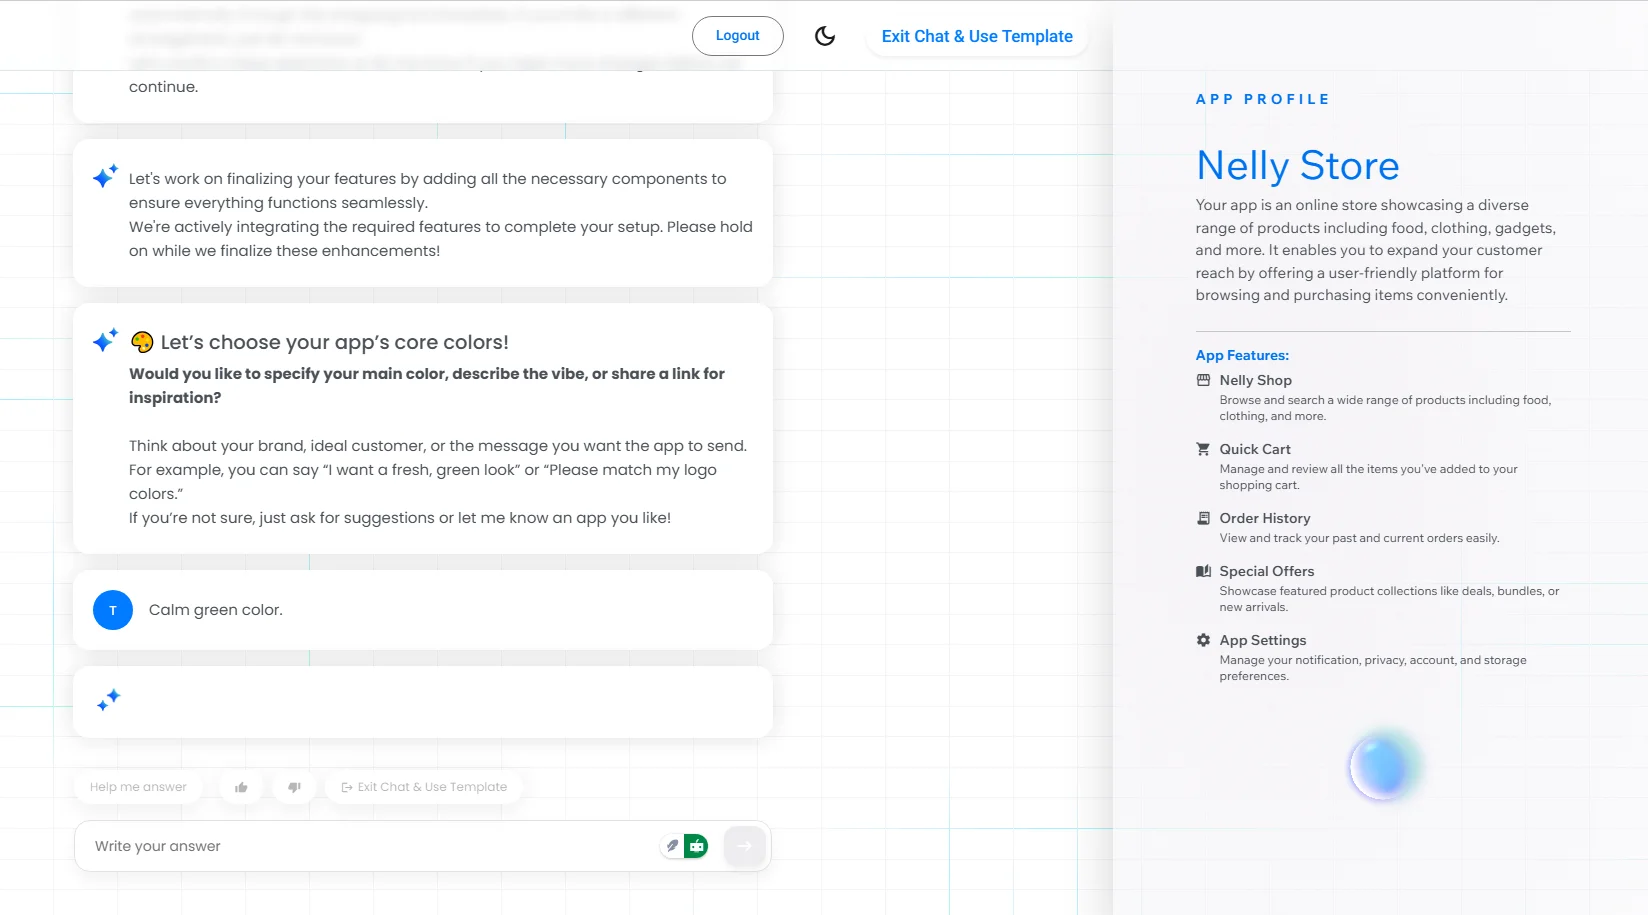Screen dimensions: 1648x915
Task: Click the bottom Exit Chat & Use Template chip
Action: (x=424, y=787)
